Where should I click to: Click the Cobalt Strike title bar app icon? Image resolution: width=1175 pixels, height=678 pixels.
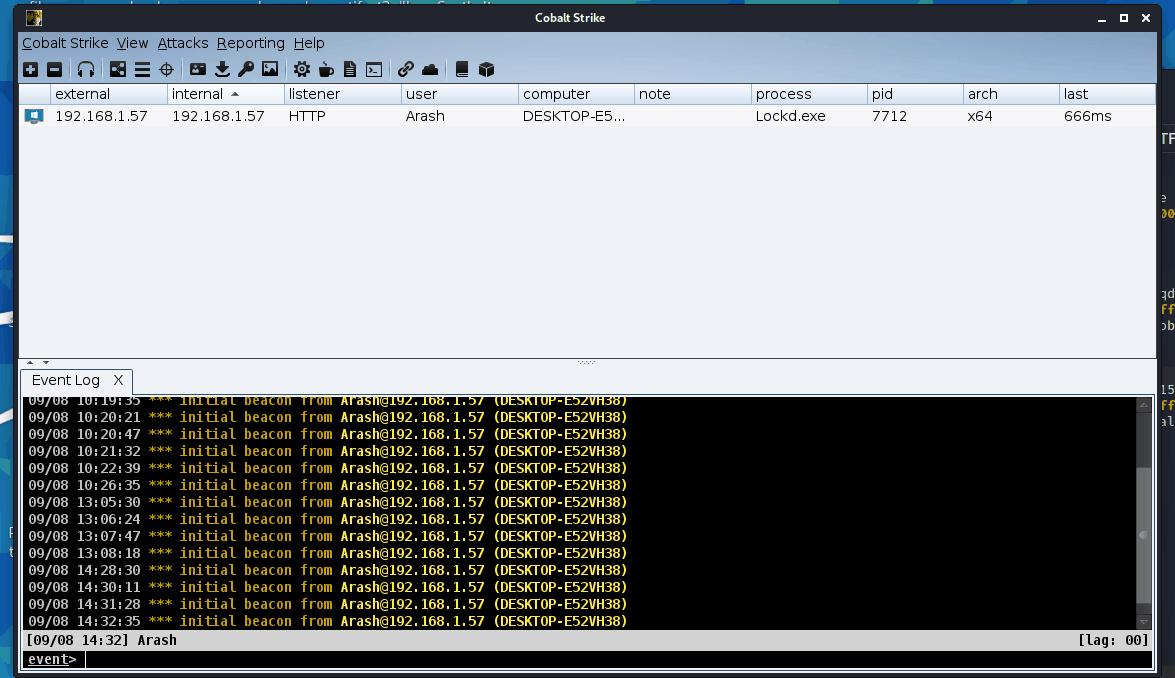click(x=34, y=17)
